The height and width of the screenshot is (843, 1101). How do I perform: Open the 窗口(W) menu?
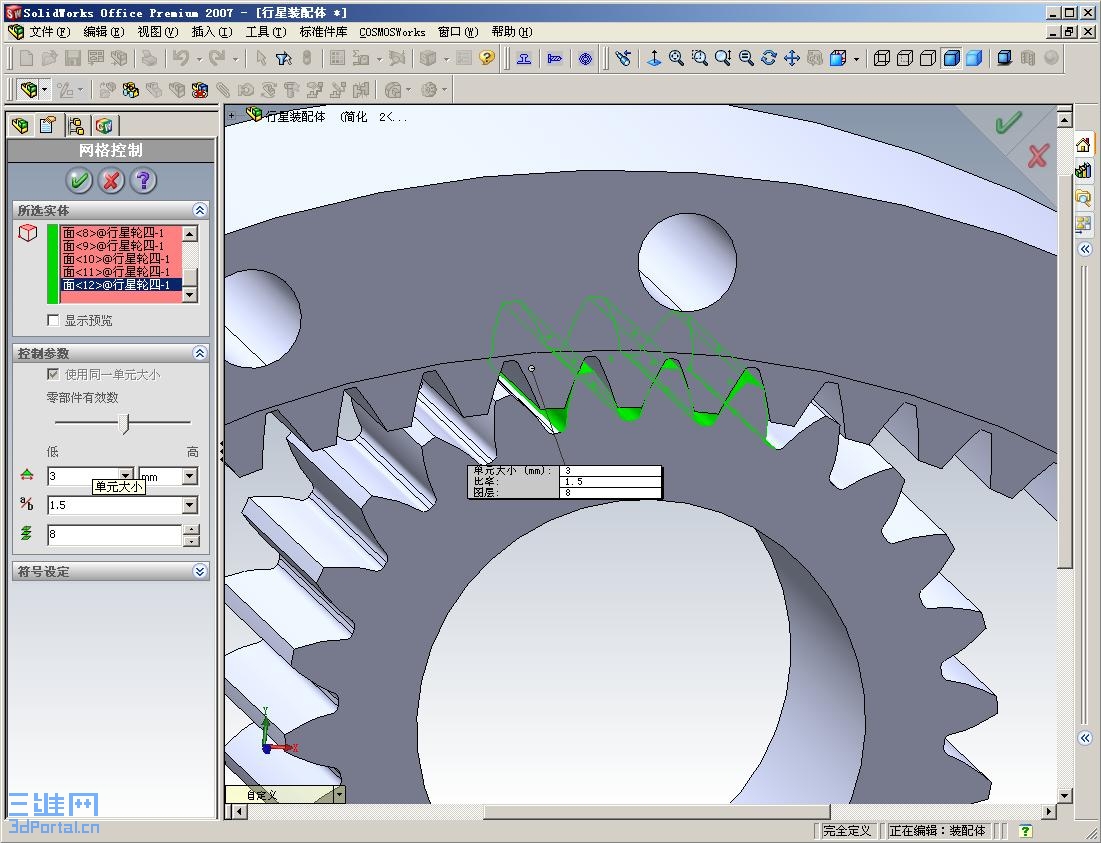pos(459,32)
